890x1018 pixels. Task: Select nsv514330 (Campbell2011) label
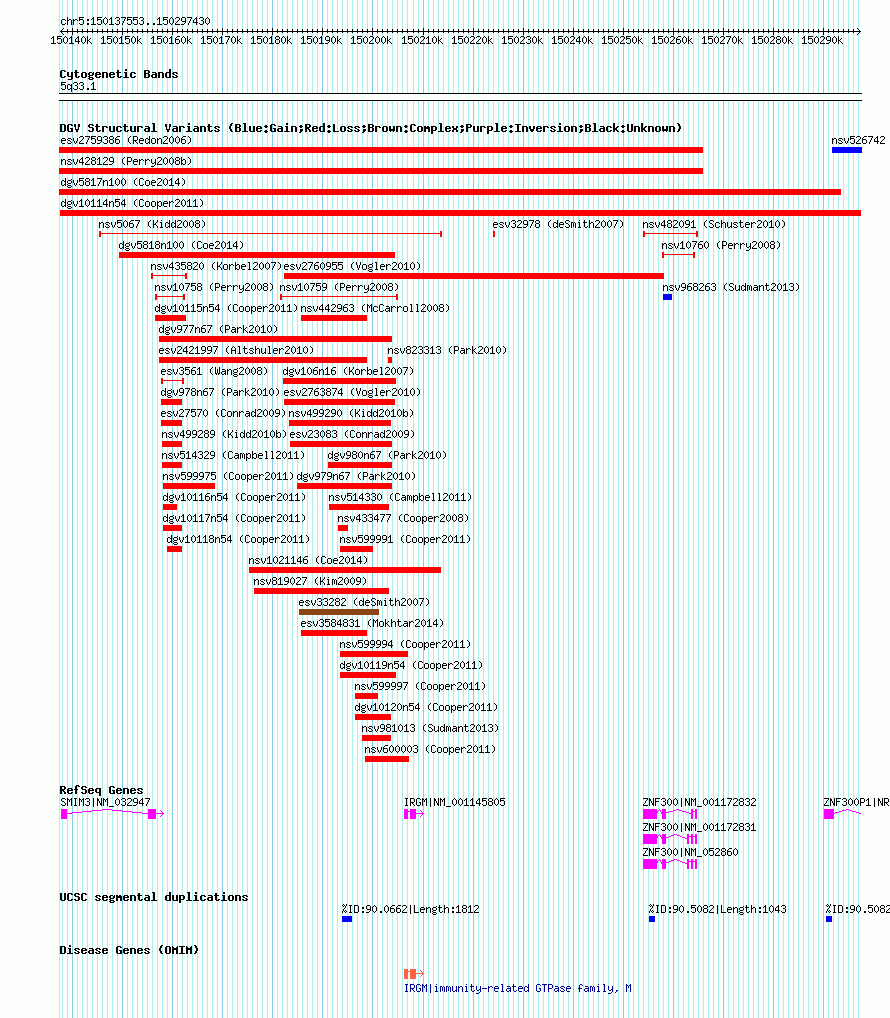click(400, 497)
